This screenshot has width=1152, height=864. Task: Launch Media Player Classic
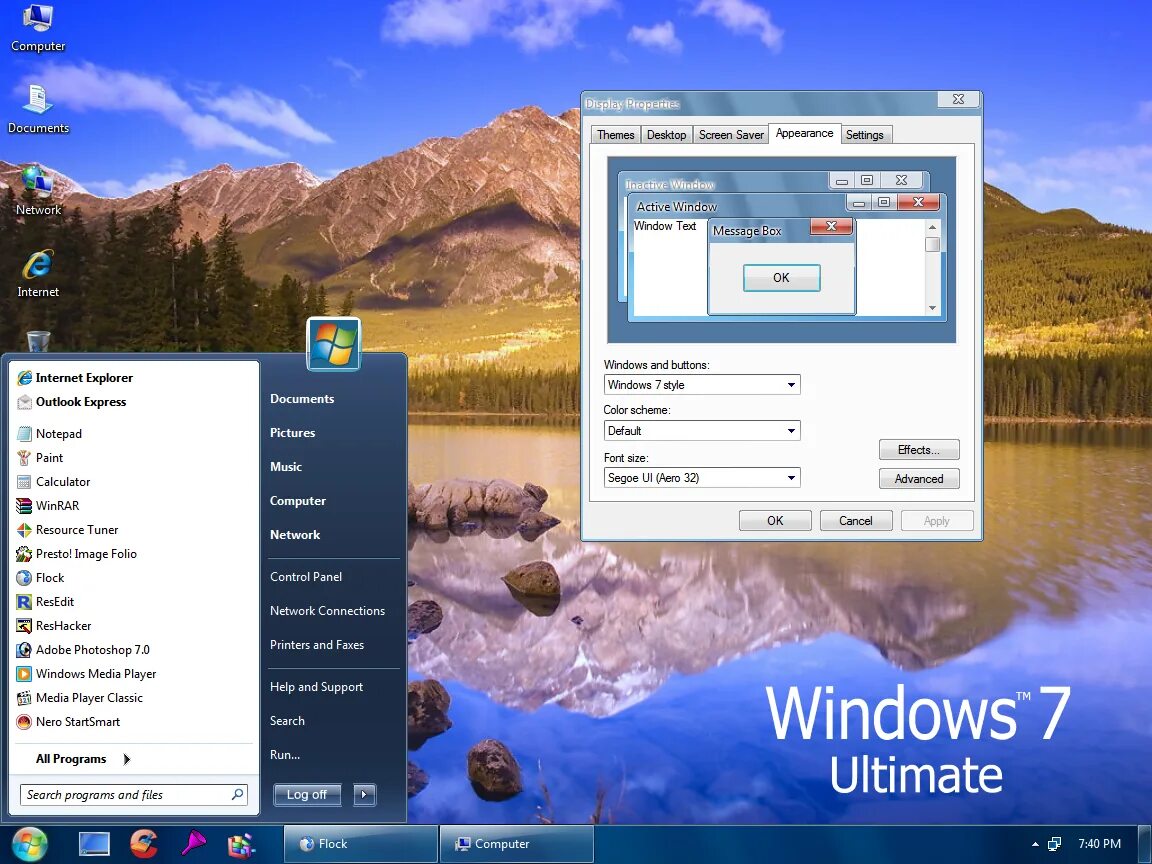pyautogui.click(x=79, y=698)
